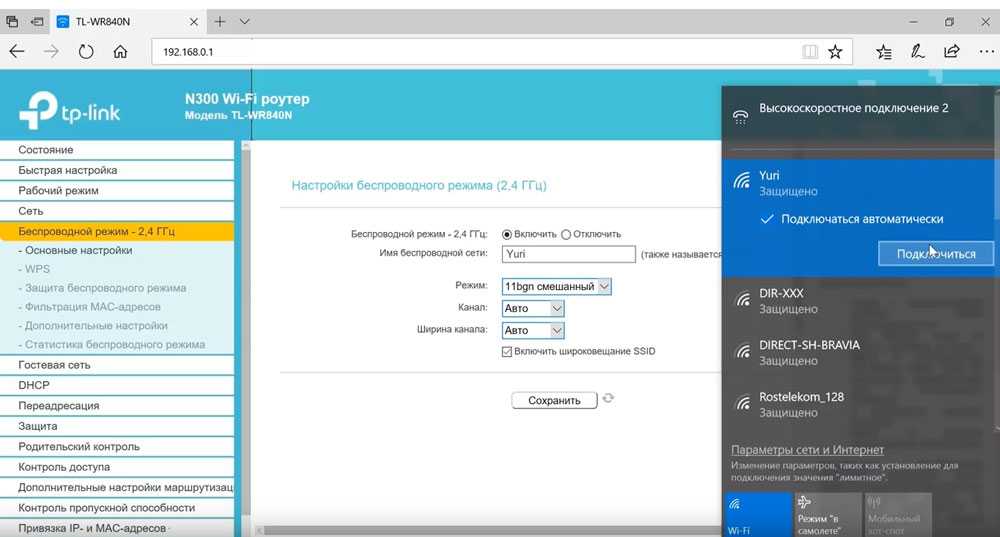
Task: Select the Включить radio button
Action: point(507,234)
